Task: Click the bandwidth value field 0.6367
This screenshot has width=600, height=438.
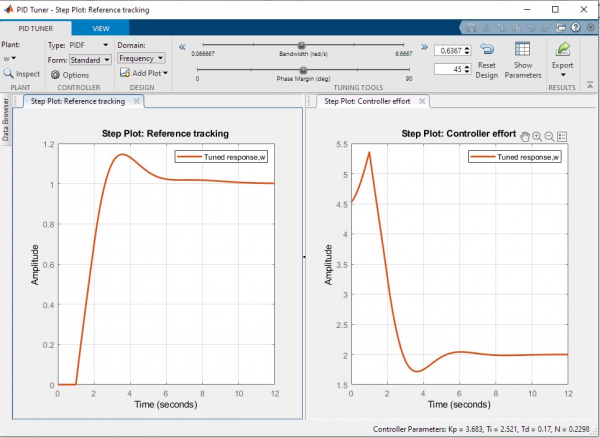Action: pos(448,50)
